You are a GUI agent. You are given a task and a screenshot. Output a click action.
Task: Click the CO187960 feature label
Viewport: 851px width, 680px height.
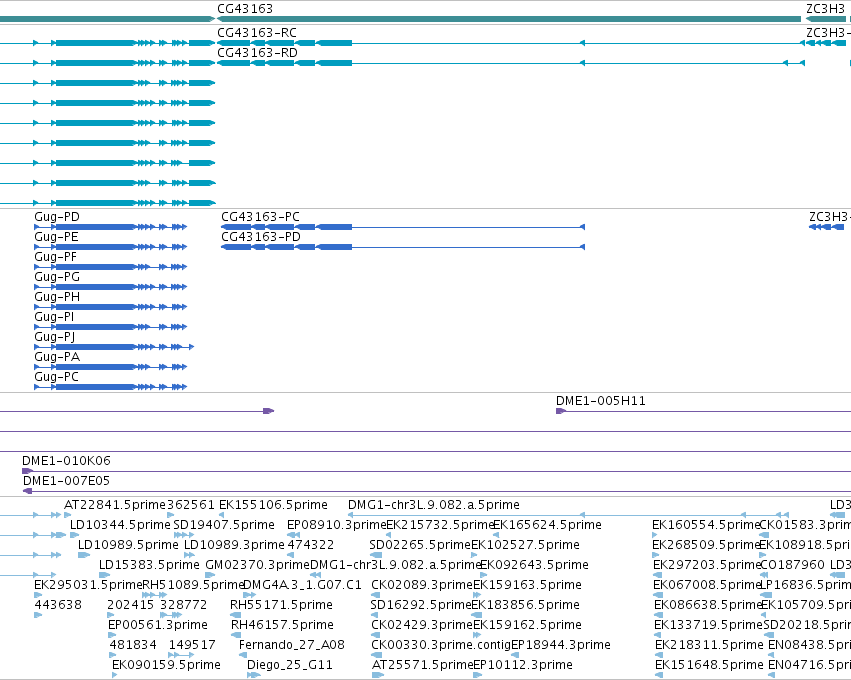[792, 565]
